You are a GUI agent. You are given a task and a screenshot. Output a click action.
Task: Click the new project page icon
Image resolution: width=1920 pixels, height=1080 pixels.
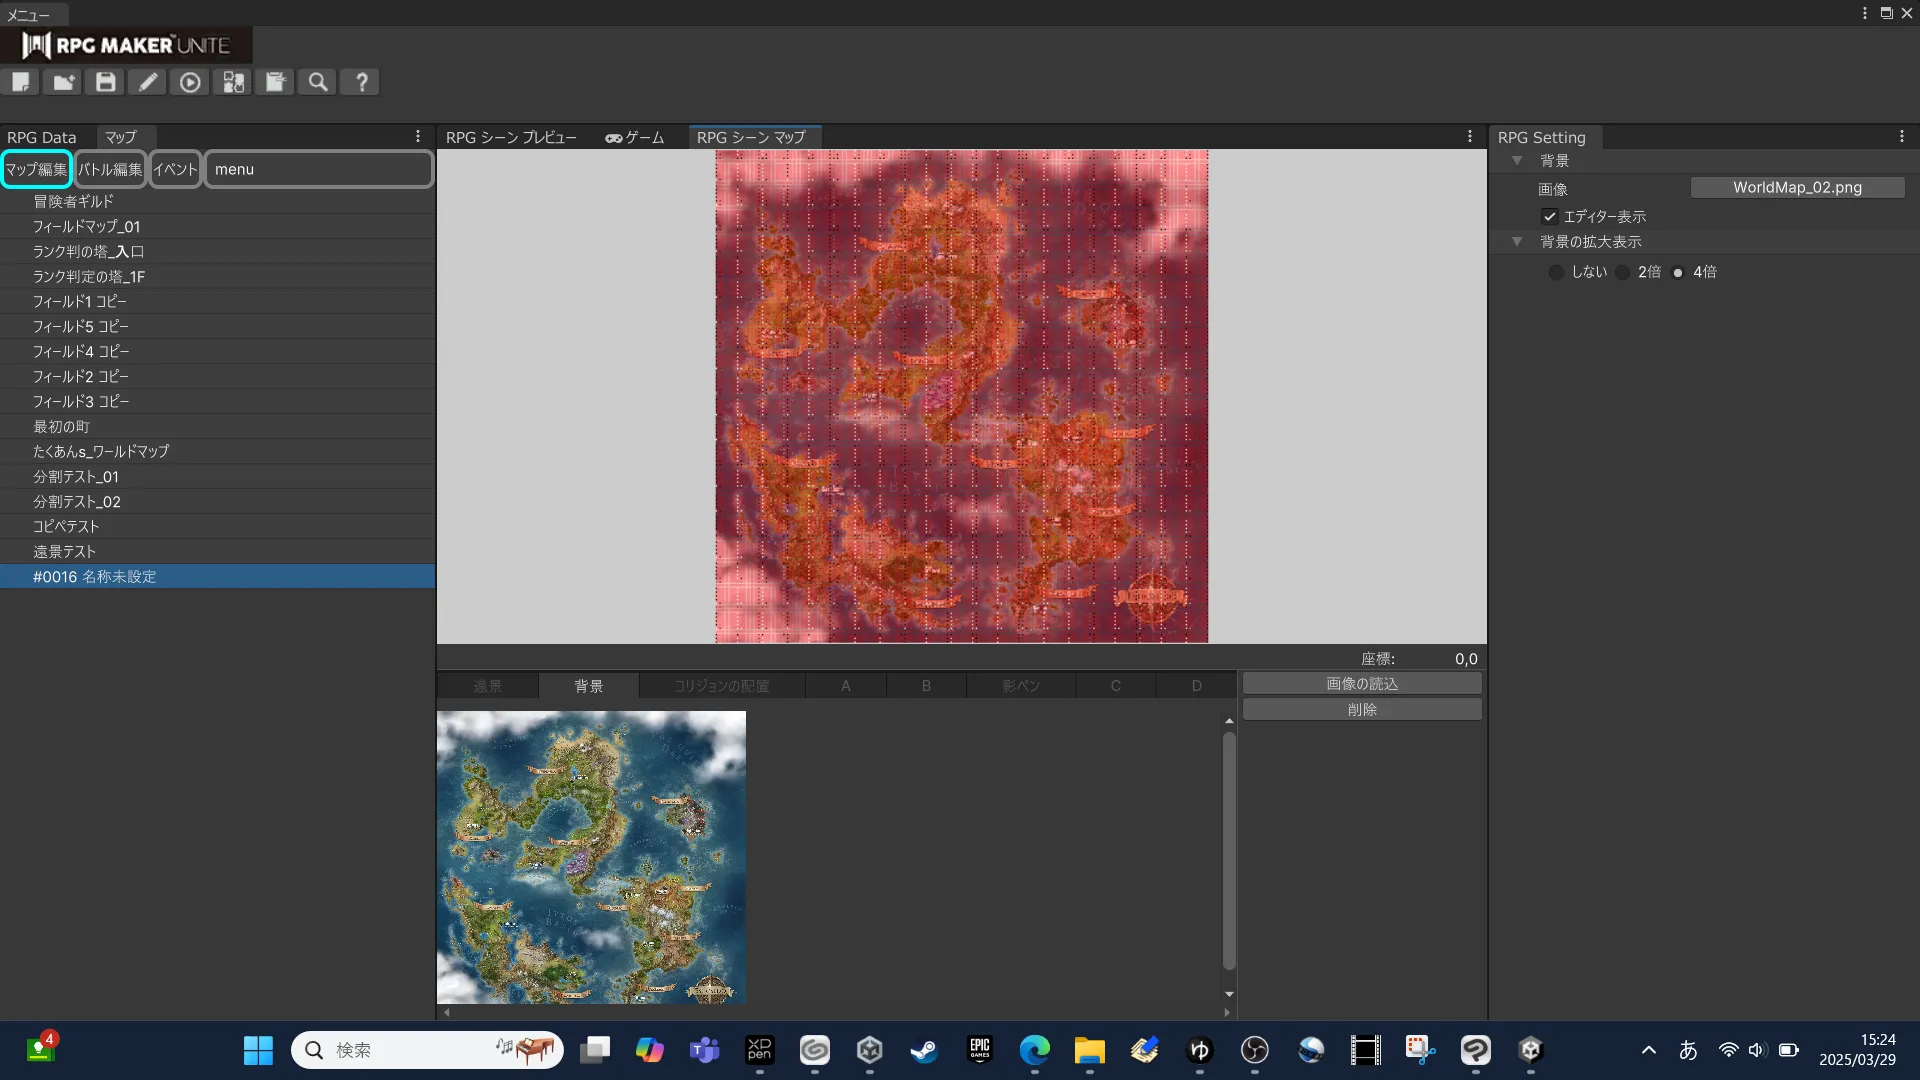point(21,82)
